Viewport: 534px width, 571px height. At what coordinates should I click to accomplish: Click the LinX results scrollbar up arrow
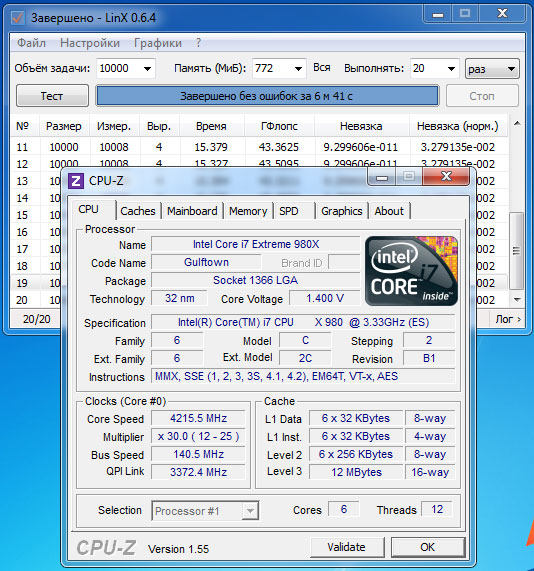point(517,123)
